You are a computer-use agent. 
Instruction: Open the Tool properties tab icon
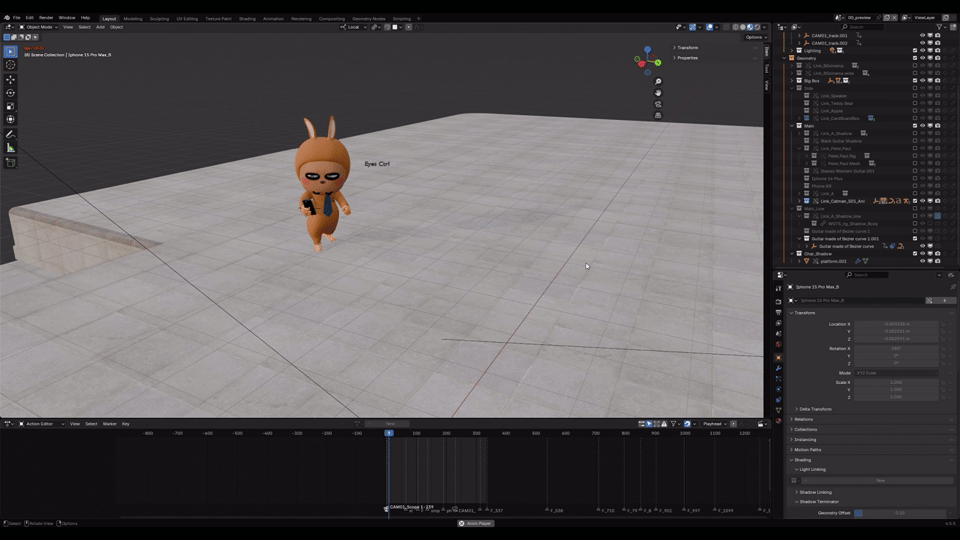tap(778, 288)
